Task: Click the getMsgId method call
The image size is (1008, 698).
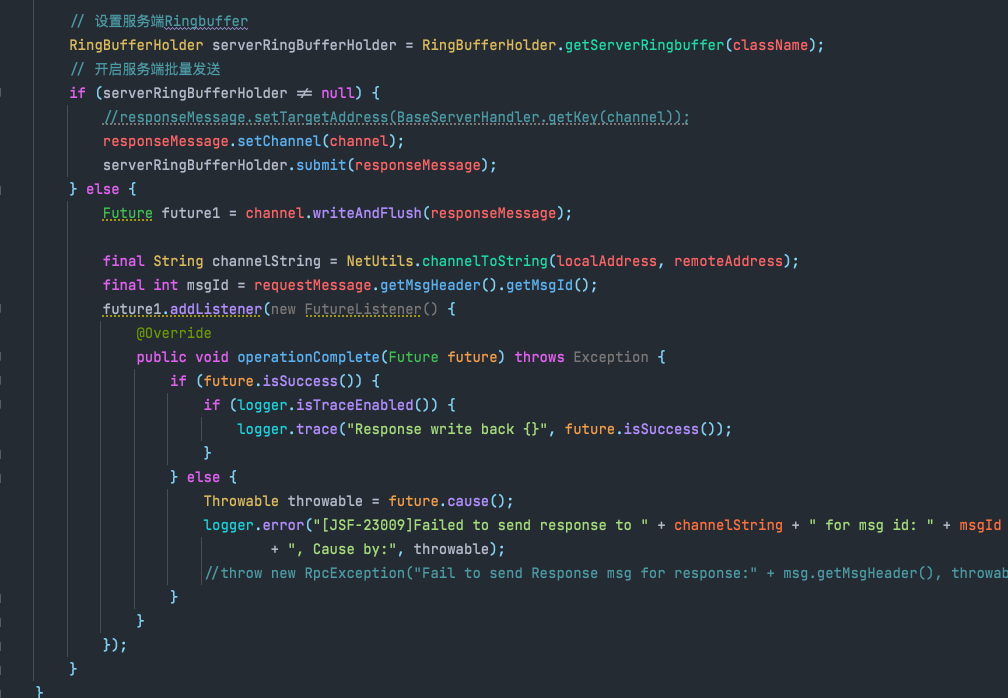Action: point(539,285)
